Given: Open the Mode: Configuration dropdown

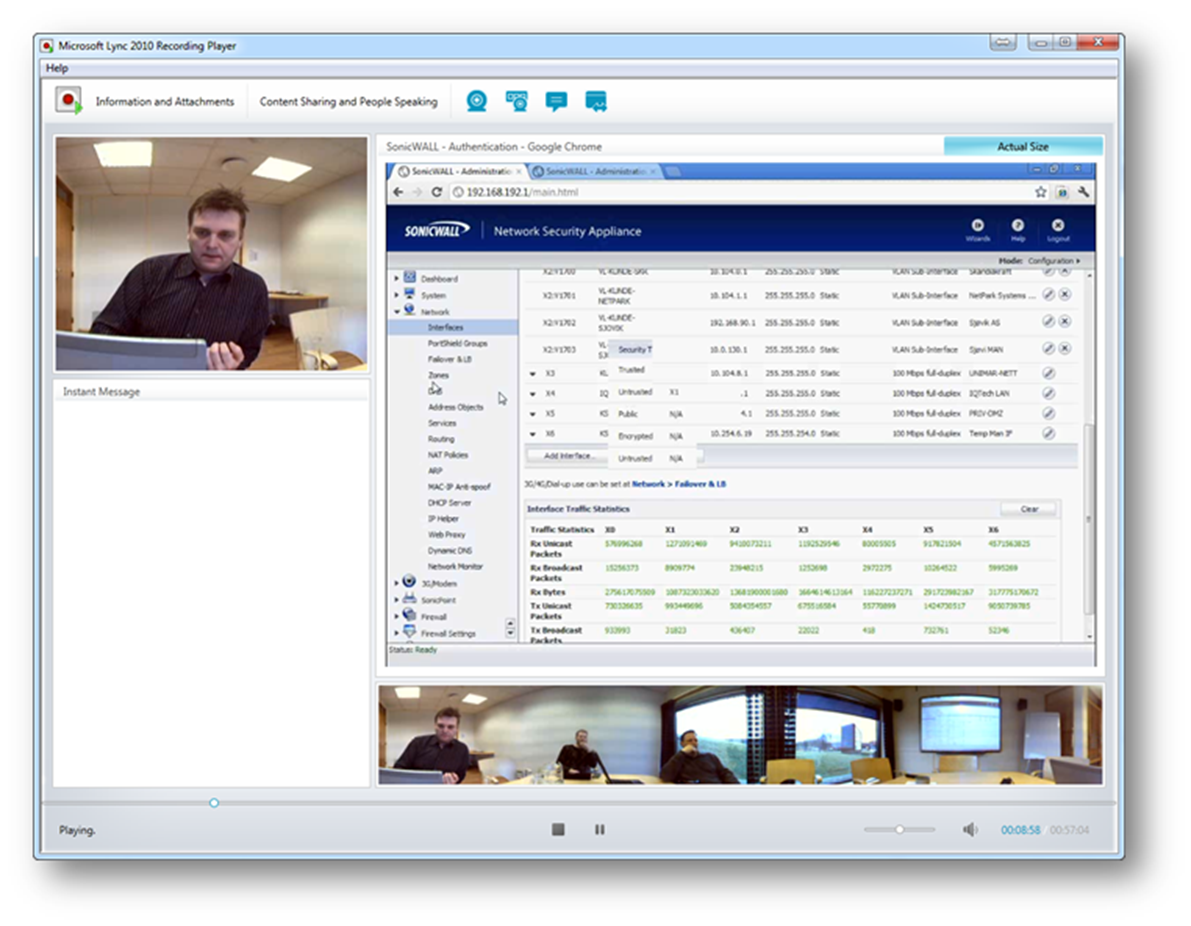Looking at the screenshot, I should click(1039, 261).
